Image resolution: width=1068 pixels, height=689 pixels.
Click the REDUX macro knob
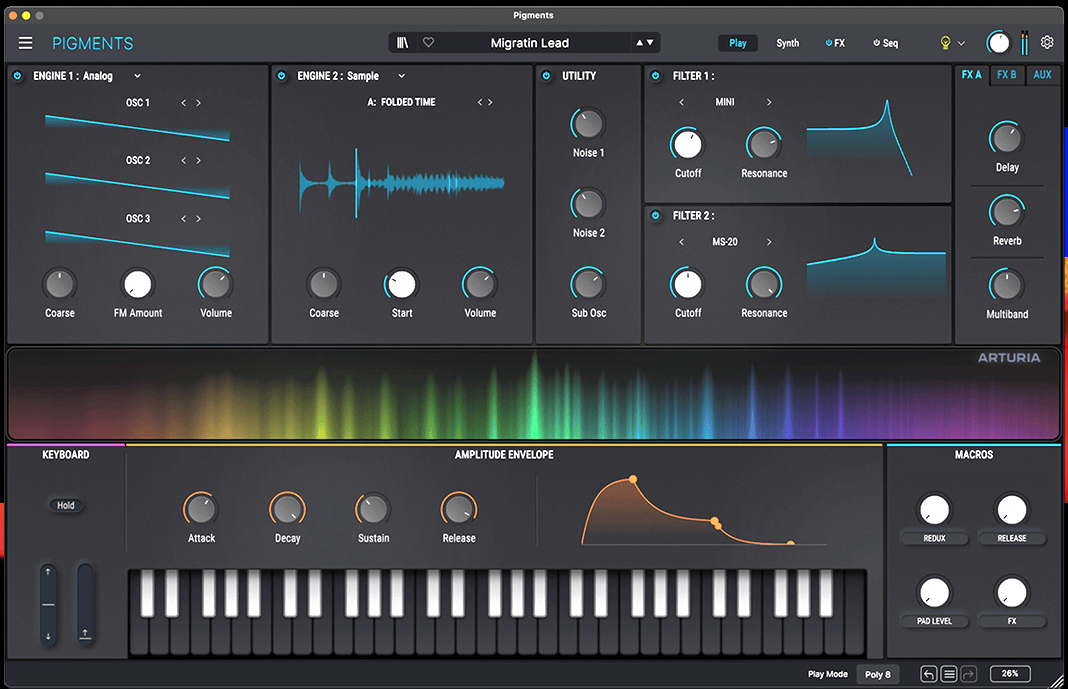934,509
